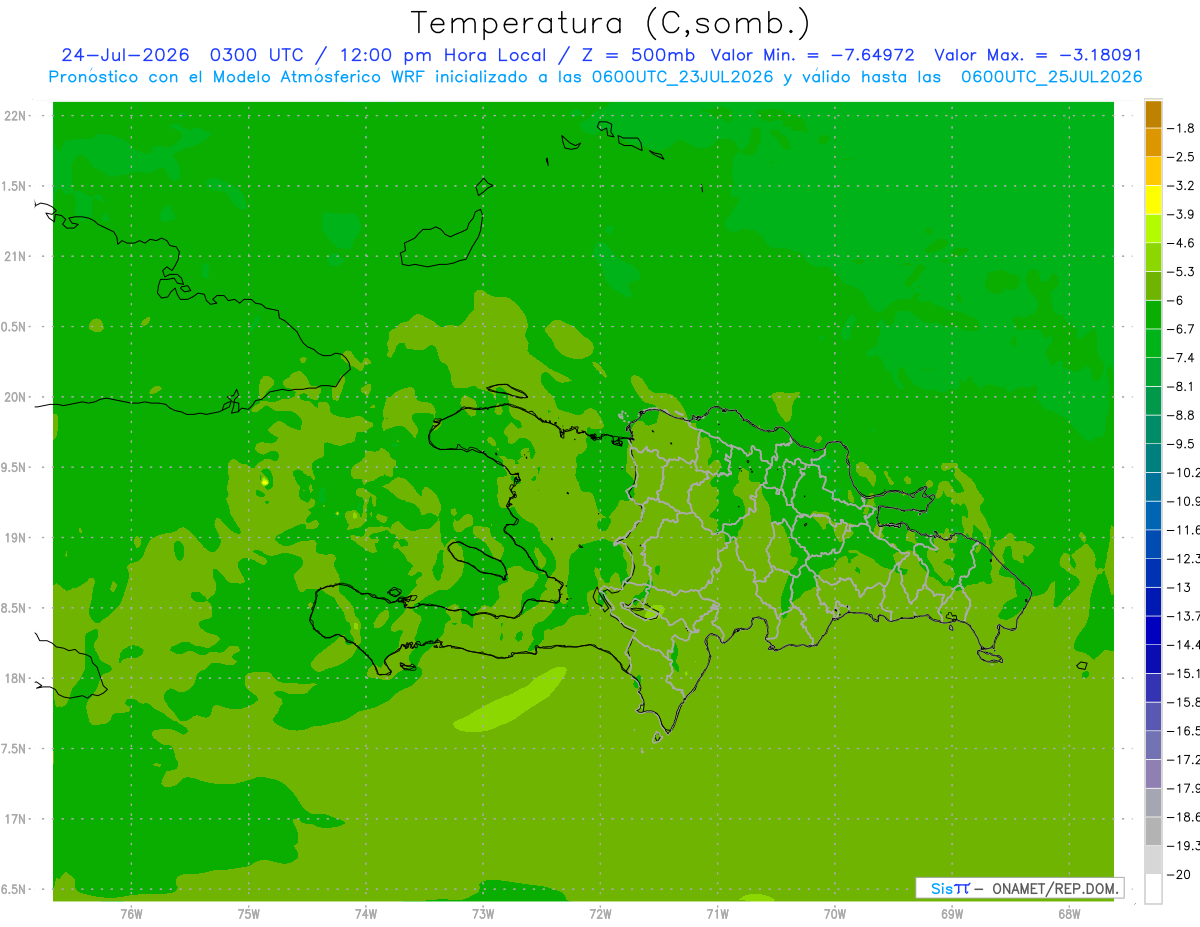
Task: Click the "-12.3" legend value
Action: [1184, 558]
